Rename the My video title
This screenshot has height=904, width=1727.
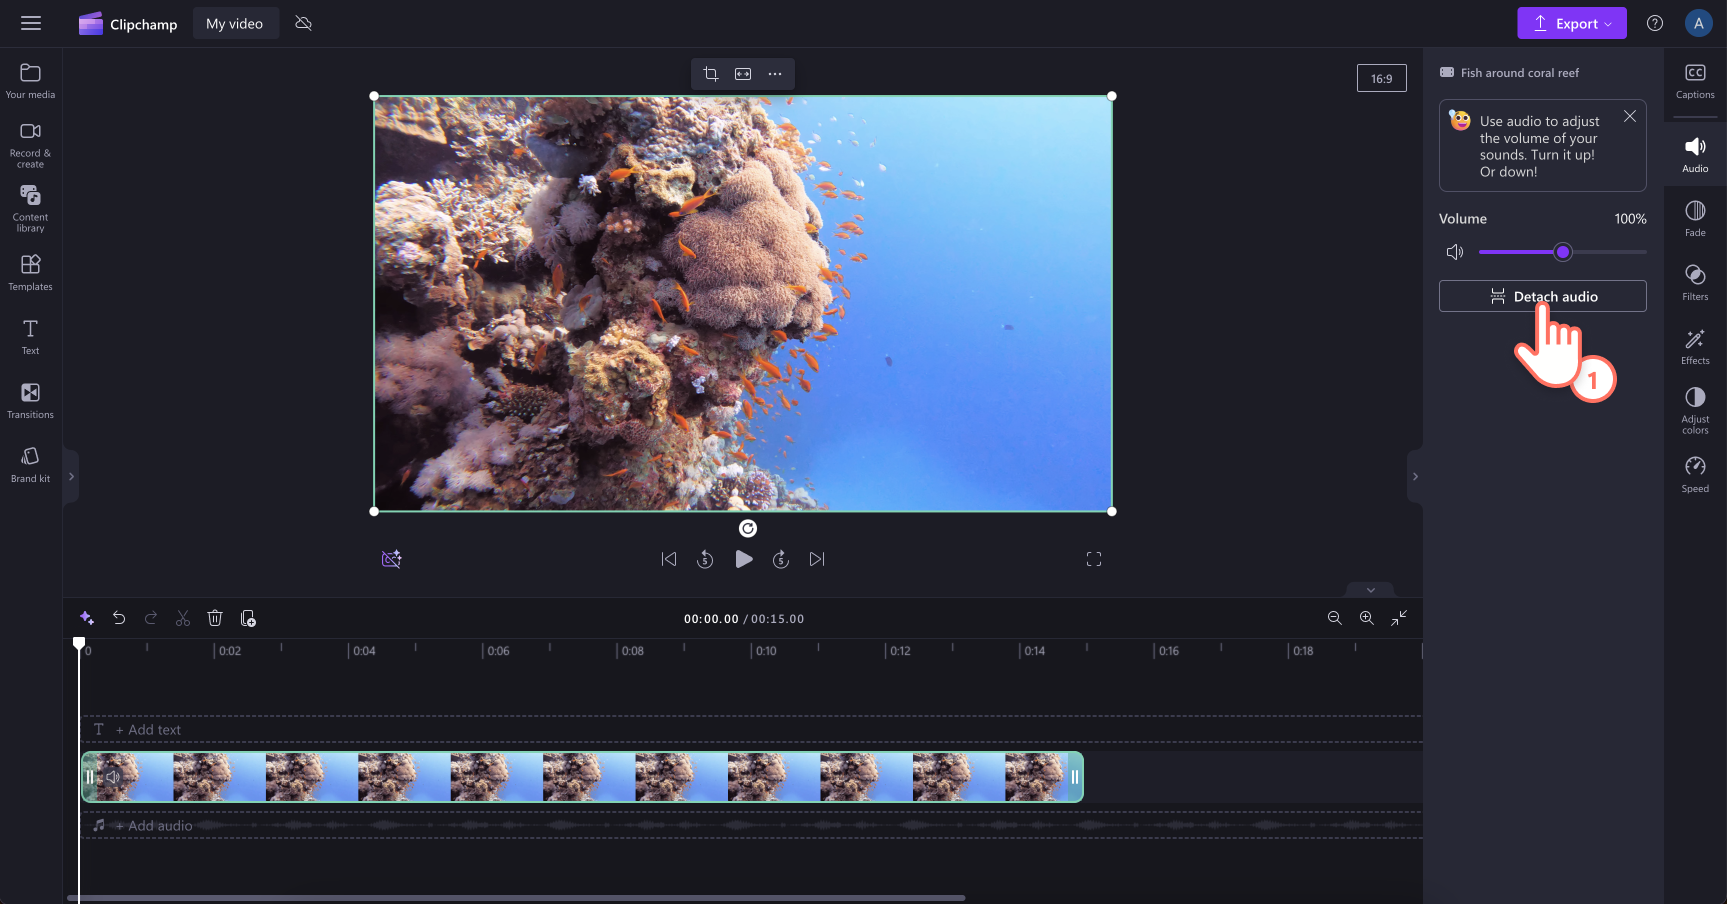[x=235, y=23]
